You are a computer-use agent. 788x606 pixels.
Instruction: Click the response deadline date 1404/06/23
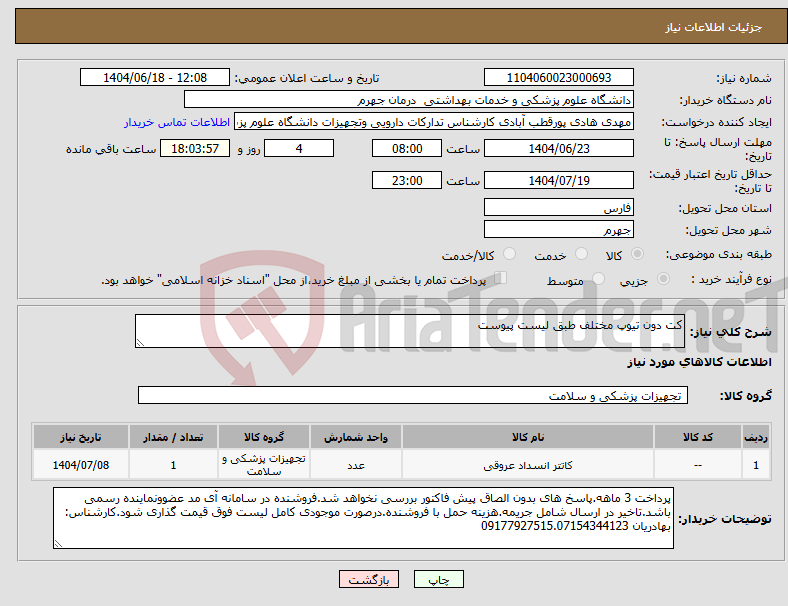[558, 148]
